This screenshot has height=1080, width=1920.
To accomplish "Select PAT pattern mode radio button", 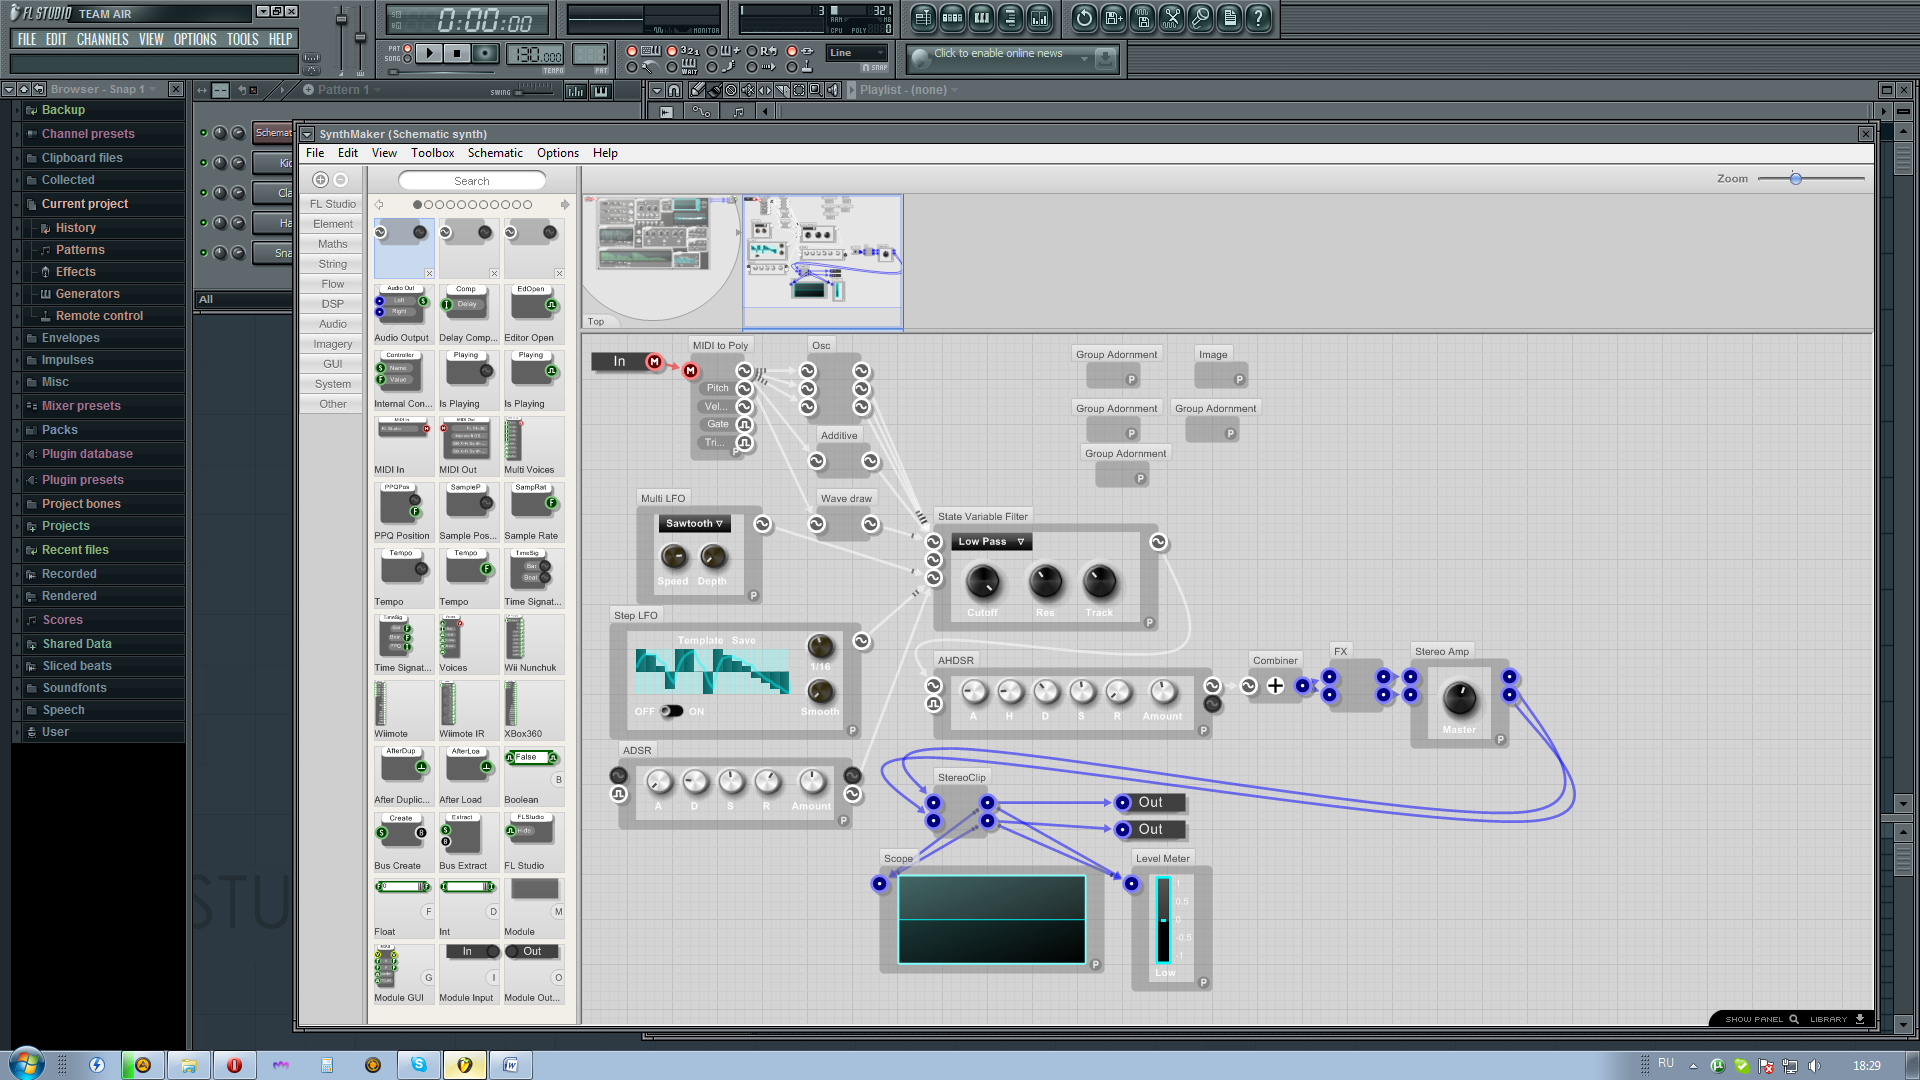I will pyautogui.click(x=409, y=48).
